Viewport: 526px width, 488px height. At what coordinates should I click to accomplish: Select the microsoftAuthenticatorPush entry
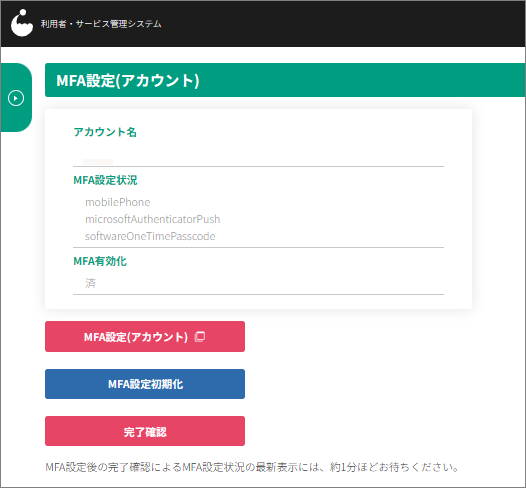(x=153, y=219)
